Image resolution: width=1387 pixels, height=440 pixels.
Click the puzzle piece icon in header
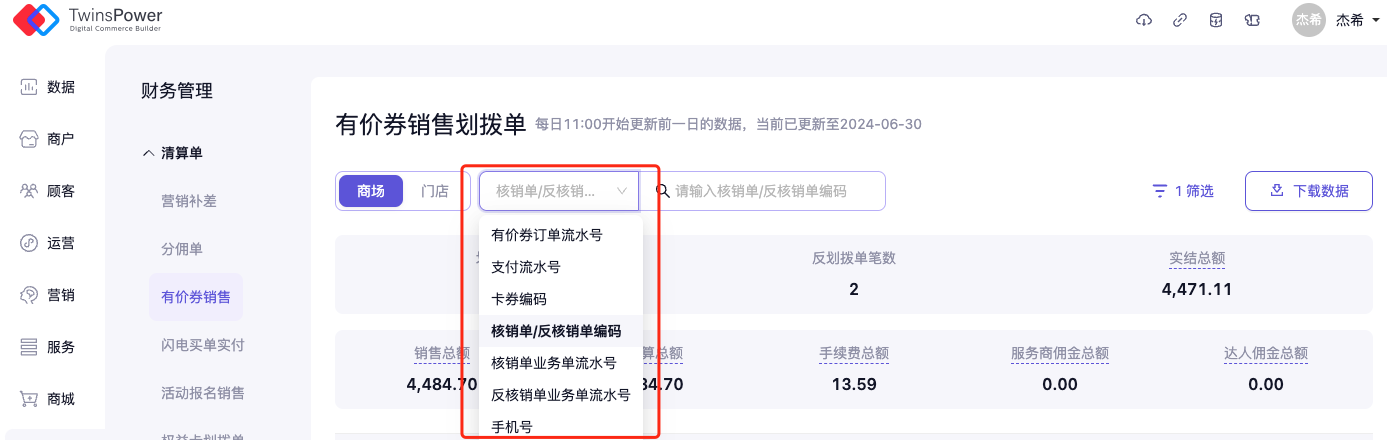(1250, 20)
